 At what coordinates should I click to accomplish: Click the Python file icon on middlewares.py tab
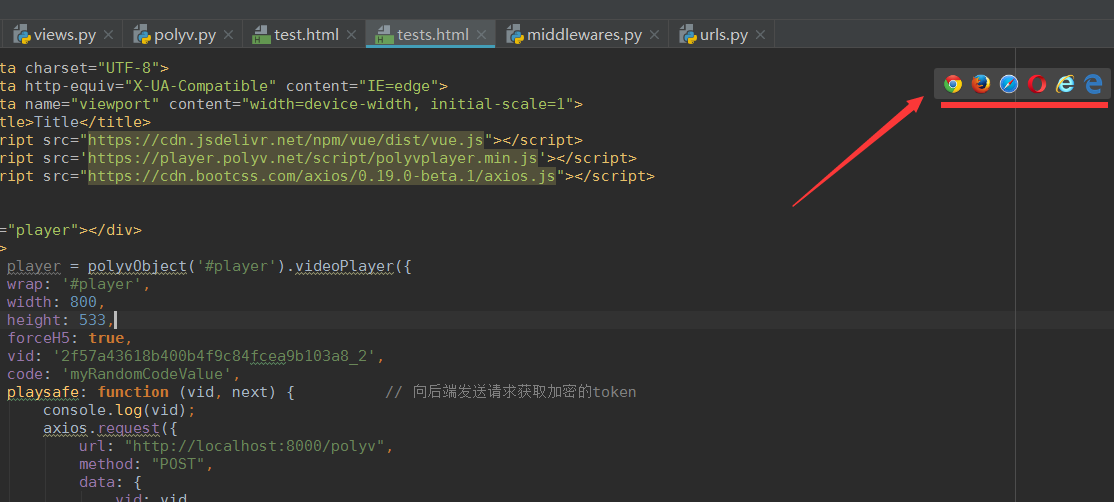515,34
